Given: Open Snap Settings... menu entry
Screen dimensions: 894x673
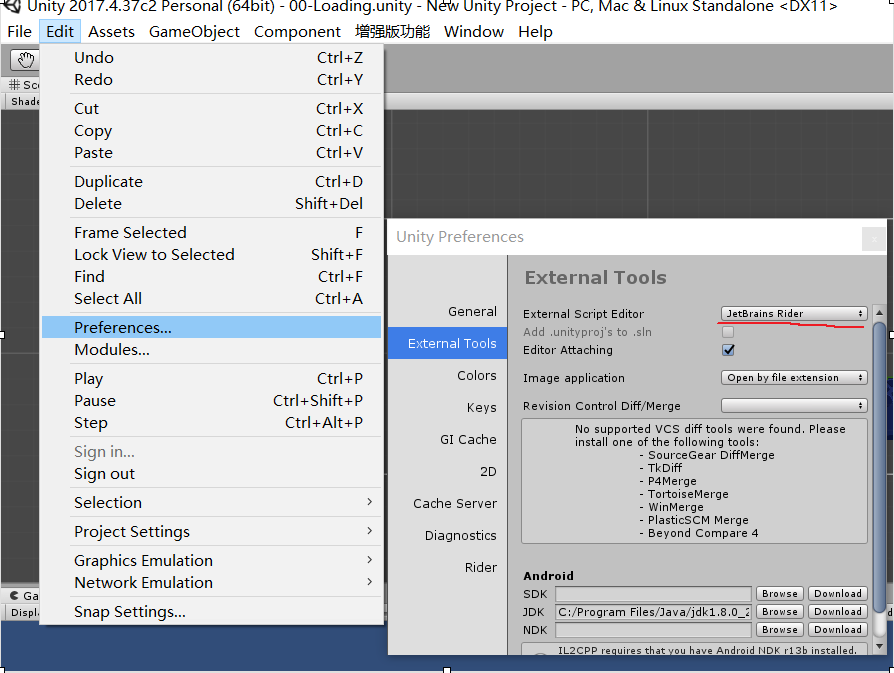Looking at the screenshot, I should [x=211, y=612].
